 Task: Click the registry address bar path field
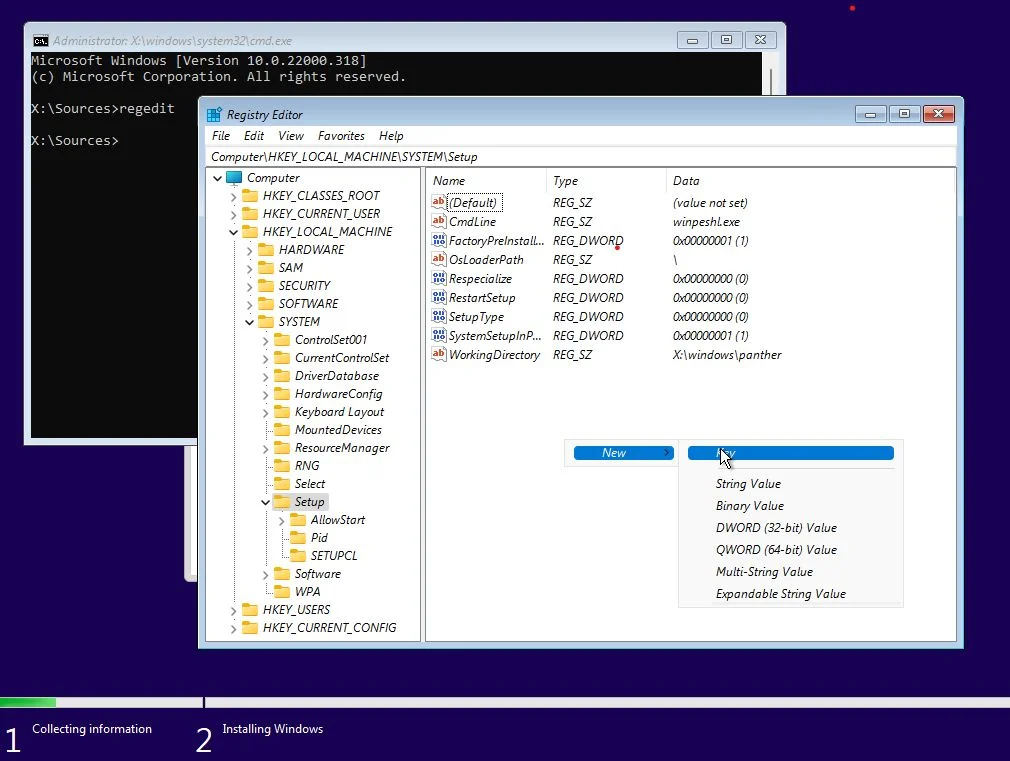tap(581, 157)
